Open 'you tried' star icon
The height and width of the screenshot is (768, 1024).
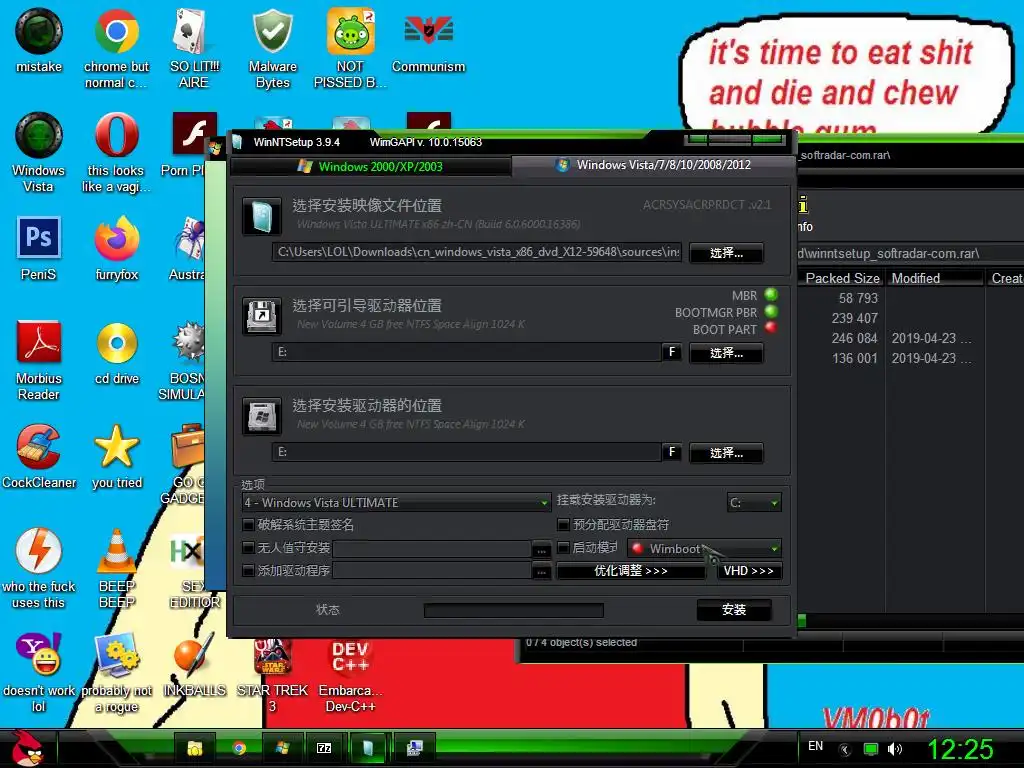[116, 456]
